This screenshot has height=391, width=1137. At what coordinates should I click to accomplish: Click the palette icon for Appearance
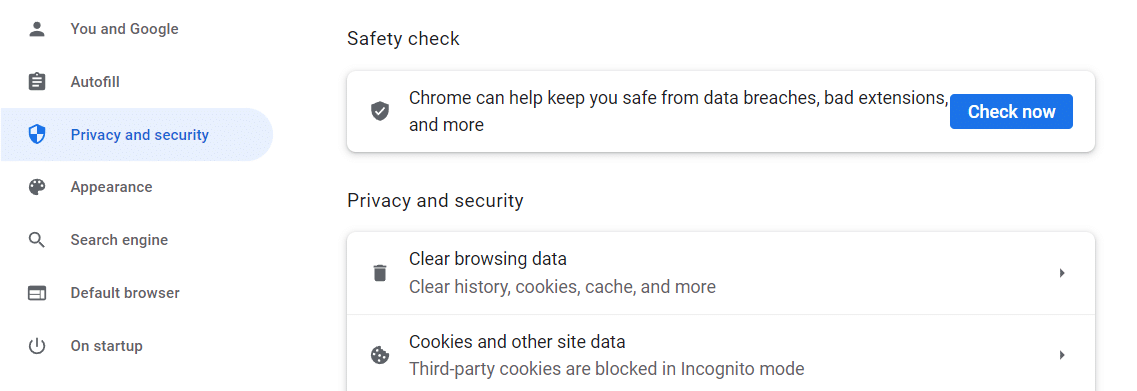(x=36, y=187)
